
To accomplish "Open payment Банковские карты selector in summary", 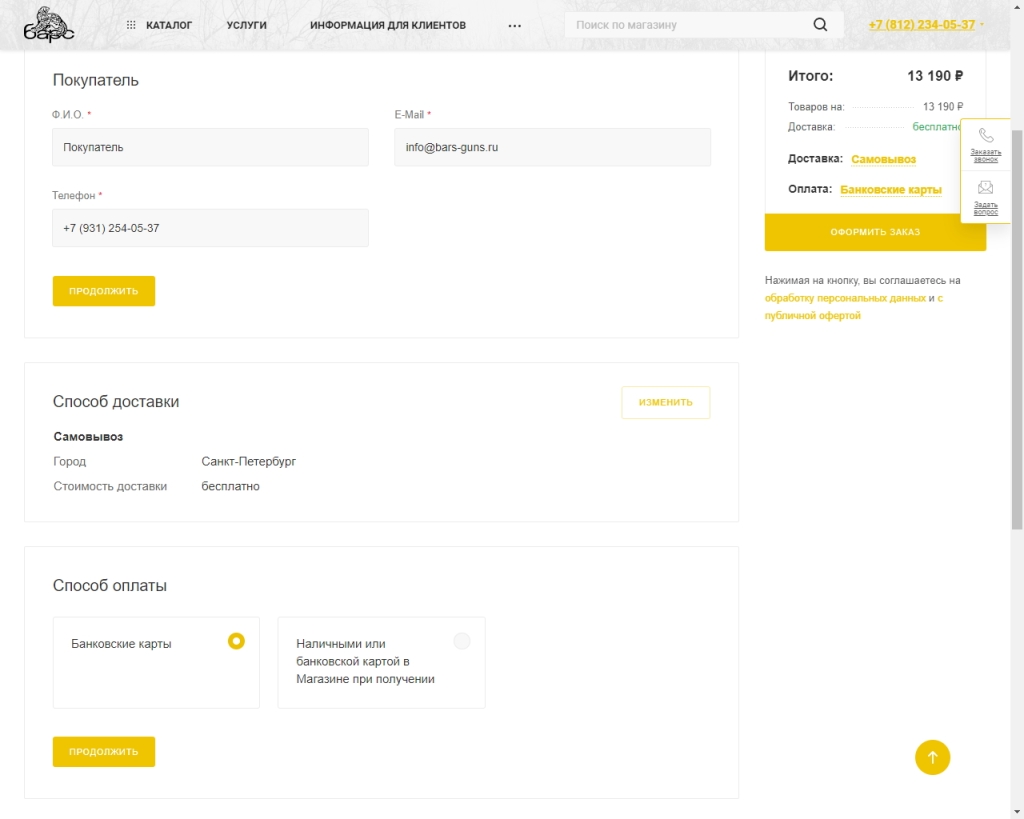I will pyautogui.click(x=890, y=189).
